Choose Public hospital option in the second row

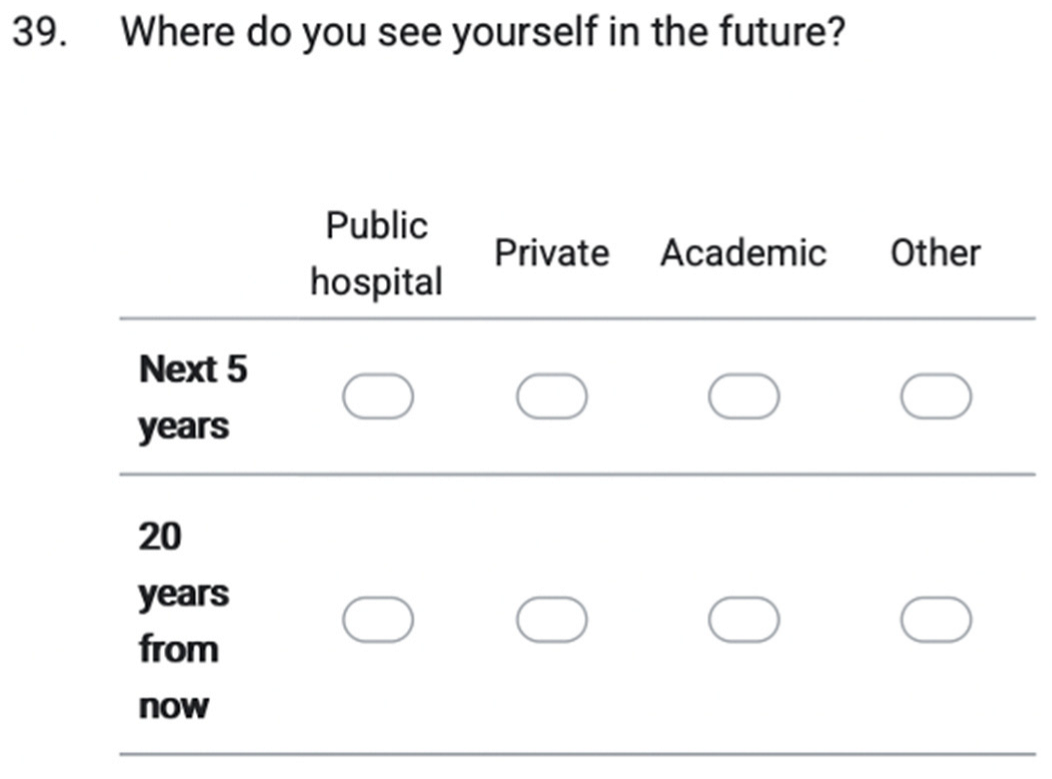click(378, 619)
